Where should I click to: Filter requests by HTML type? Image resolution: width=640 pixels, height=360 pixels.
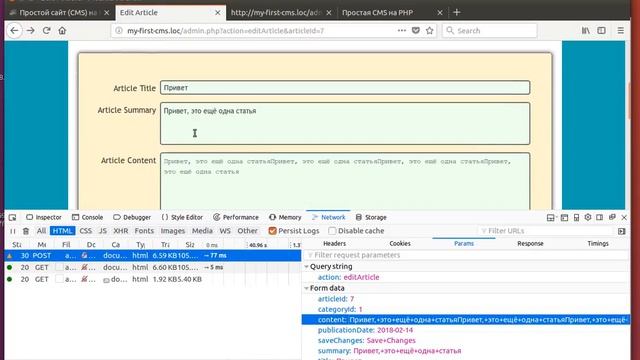(x=62, y=231)
